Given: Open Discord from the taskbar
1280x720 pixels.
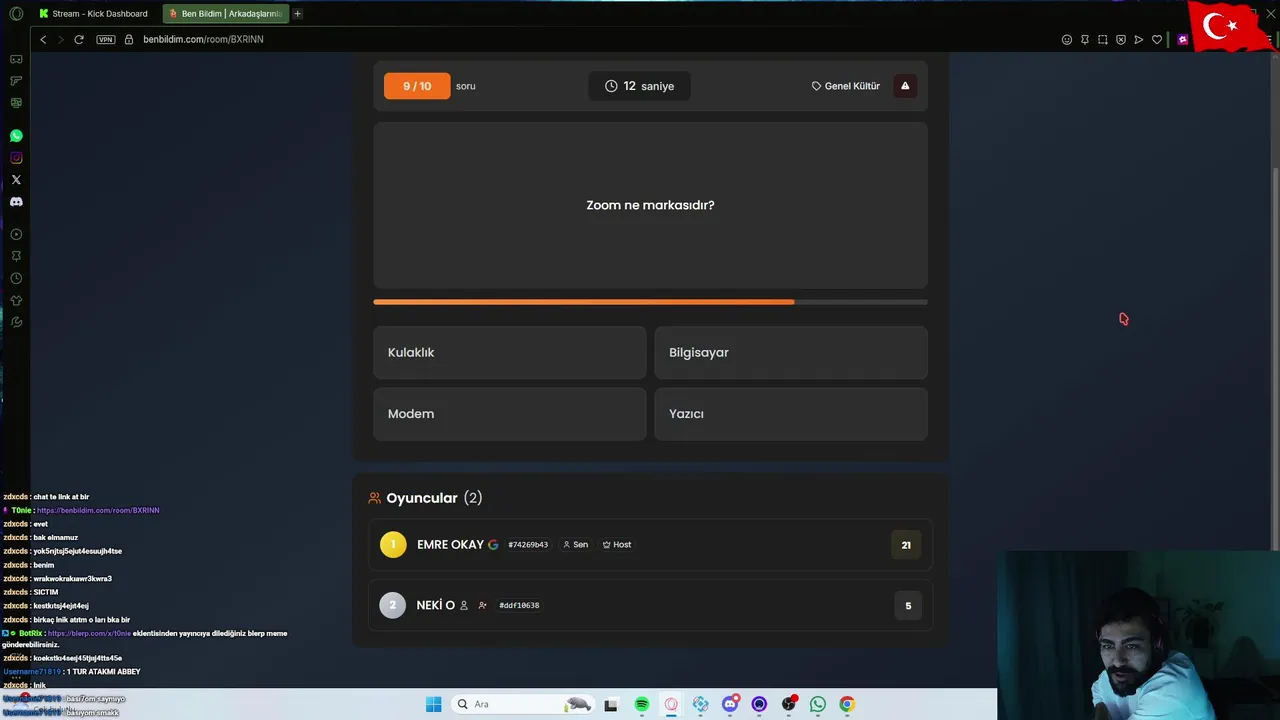Looking at the screenshot, I should tap(730, 704).
